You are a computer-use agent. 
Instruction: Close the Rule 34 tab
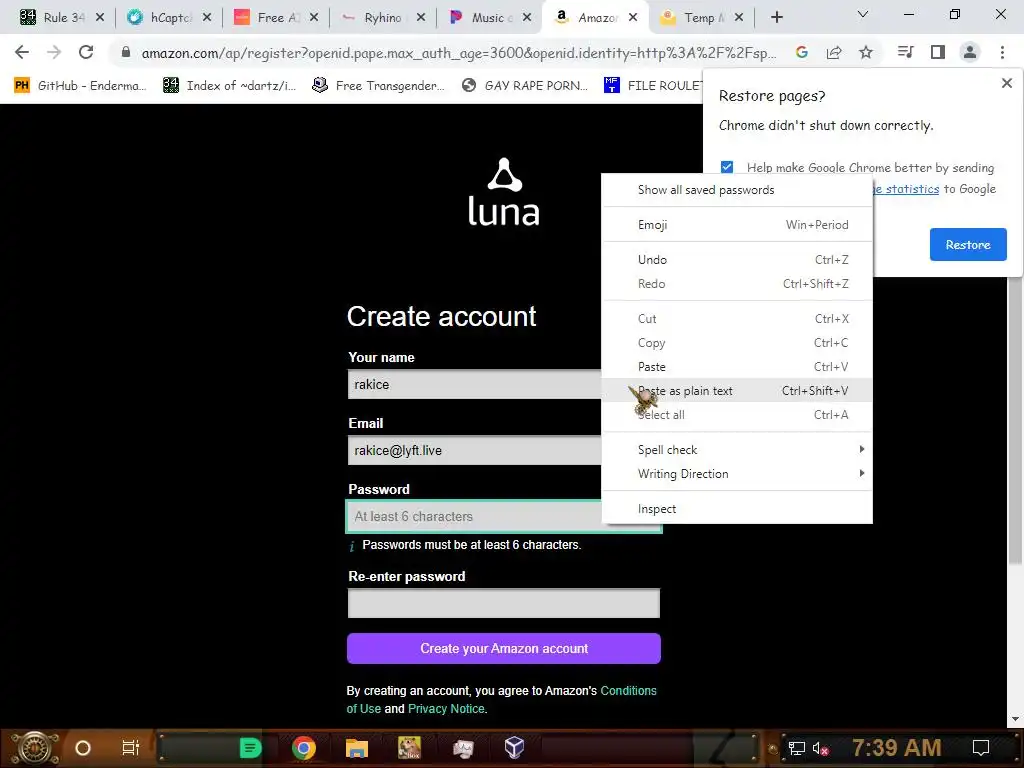[99, 18]
